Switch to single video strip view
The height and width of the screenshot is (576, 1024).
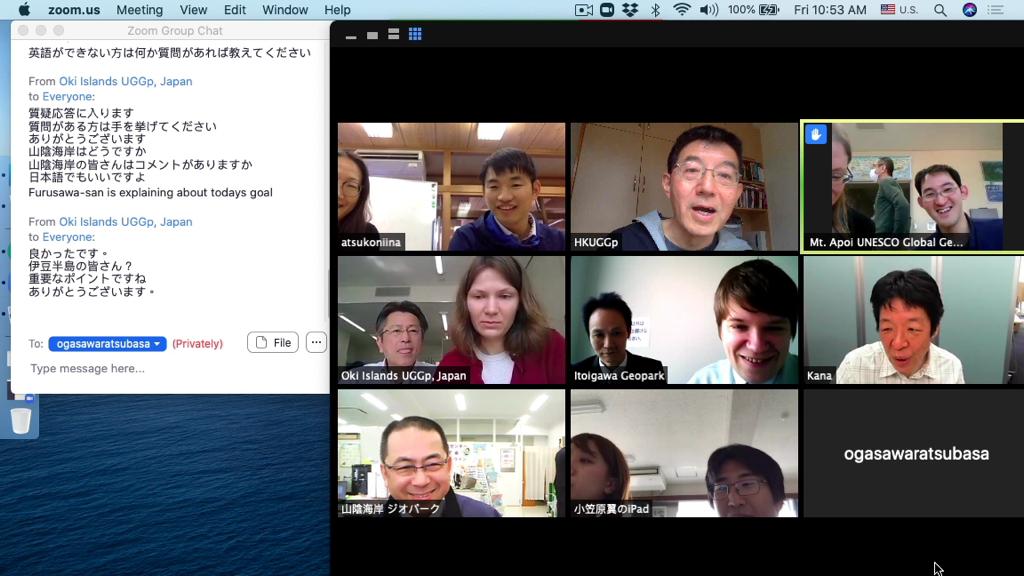372,35
